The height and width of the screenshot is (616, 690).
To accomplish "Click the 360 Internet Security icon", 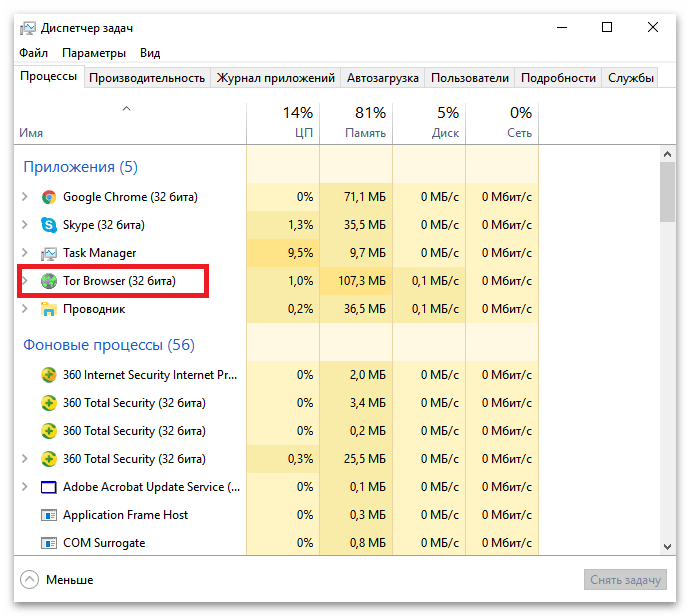I will coord(49,375).
